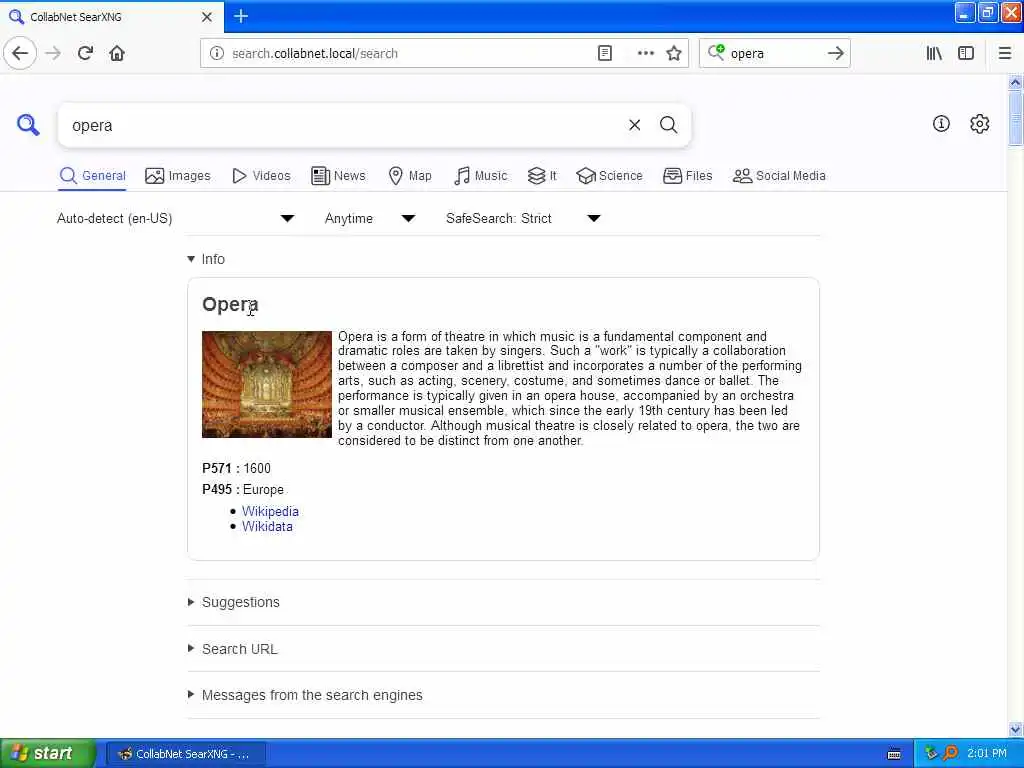This screenshot has width=1024, height=768.
Task: Switch to the Music category
Action: (x=481, y=176)
